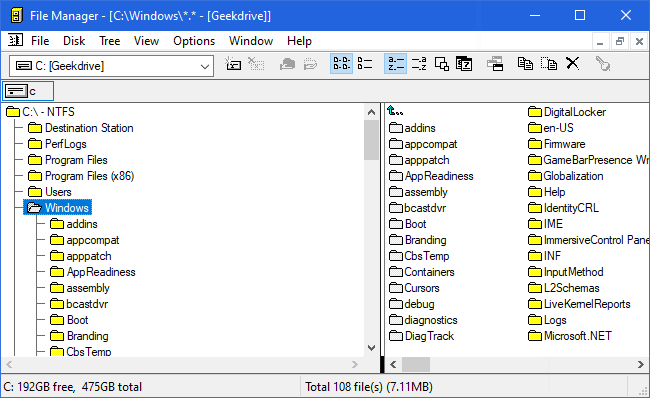This screenshot has width=650, height=398.
Task: Select the debug folder in the file pane
Action: click(x=412, y=304)
